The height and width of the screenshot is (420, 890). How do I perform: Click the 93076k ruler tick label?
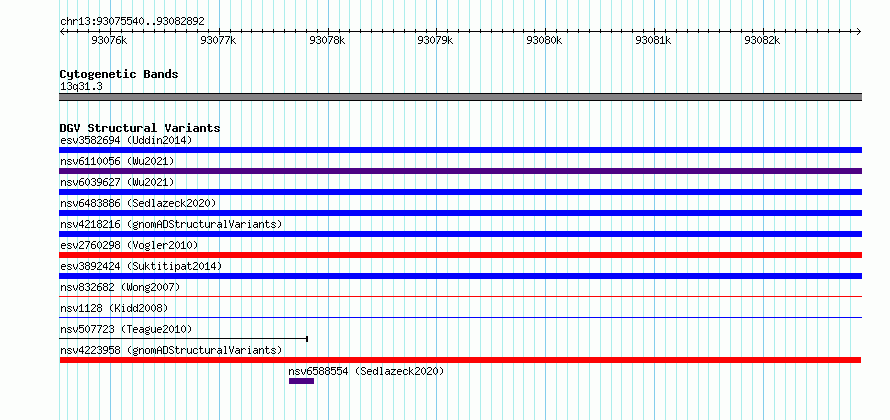coord(109,41)
